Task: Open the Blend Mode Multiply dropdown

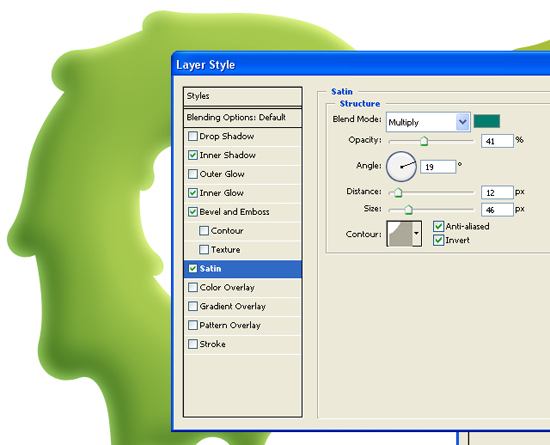Action: (x=428, y=122)
